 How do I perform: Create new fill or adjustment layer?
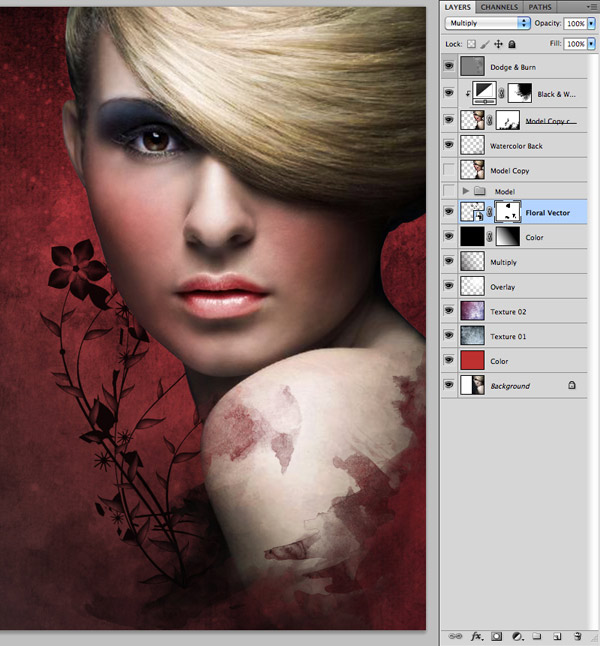click(517, 635)
